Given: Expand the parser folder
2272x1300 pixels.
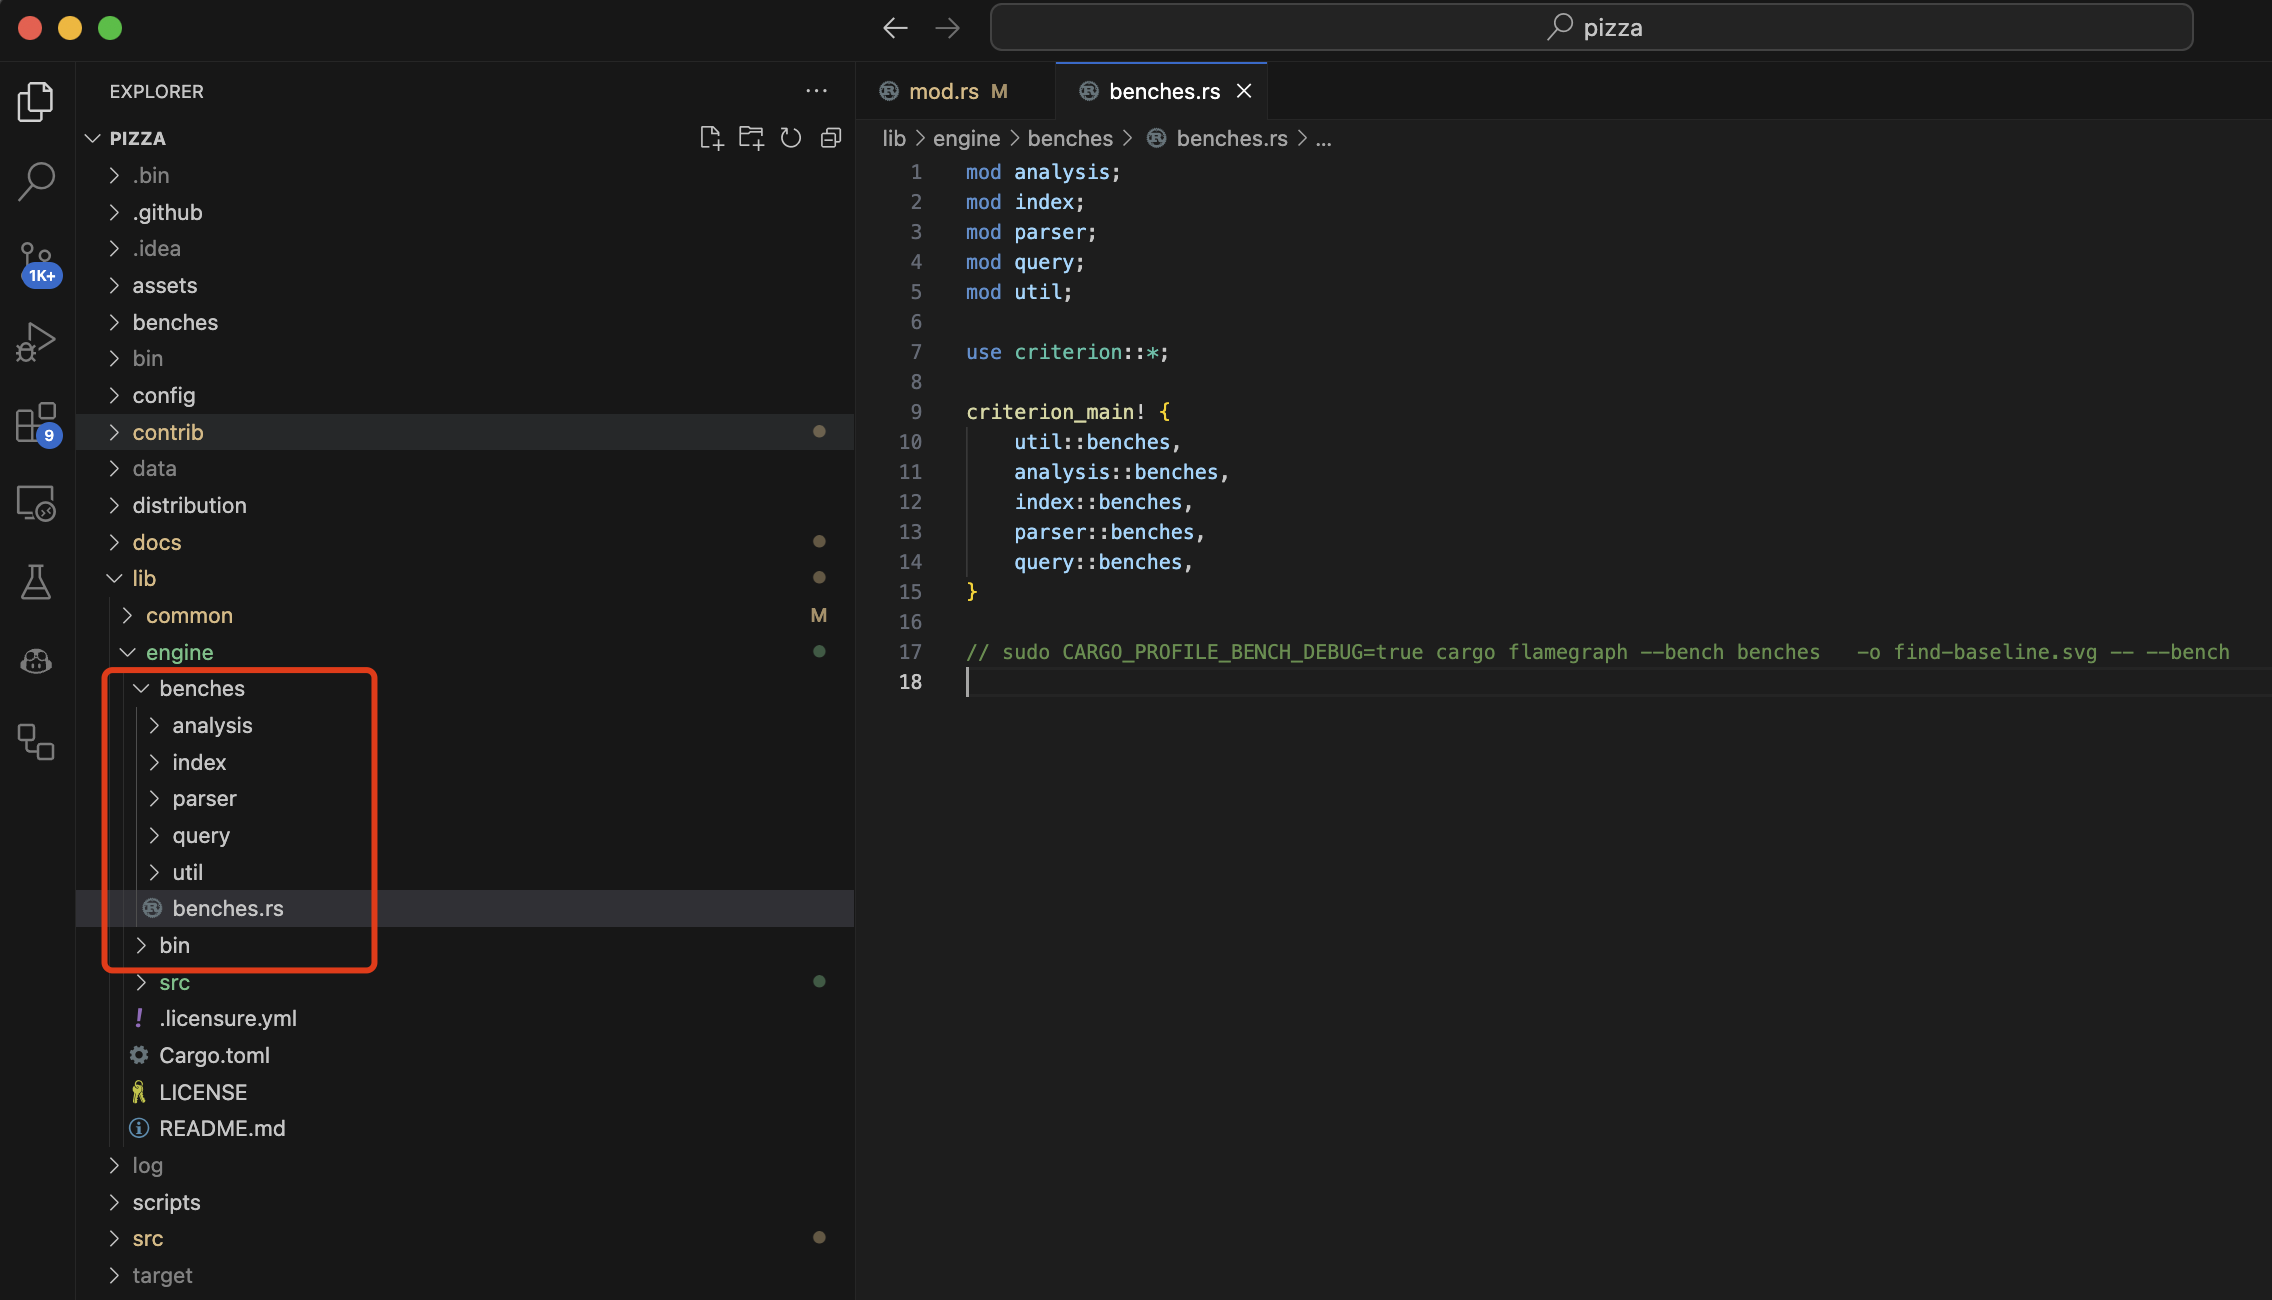Looking at the screenshot, I should pos(465,798).
